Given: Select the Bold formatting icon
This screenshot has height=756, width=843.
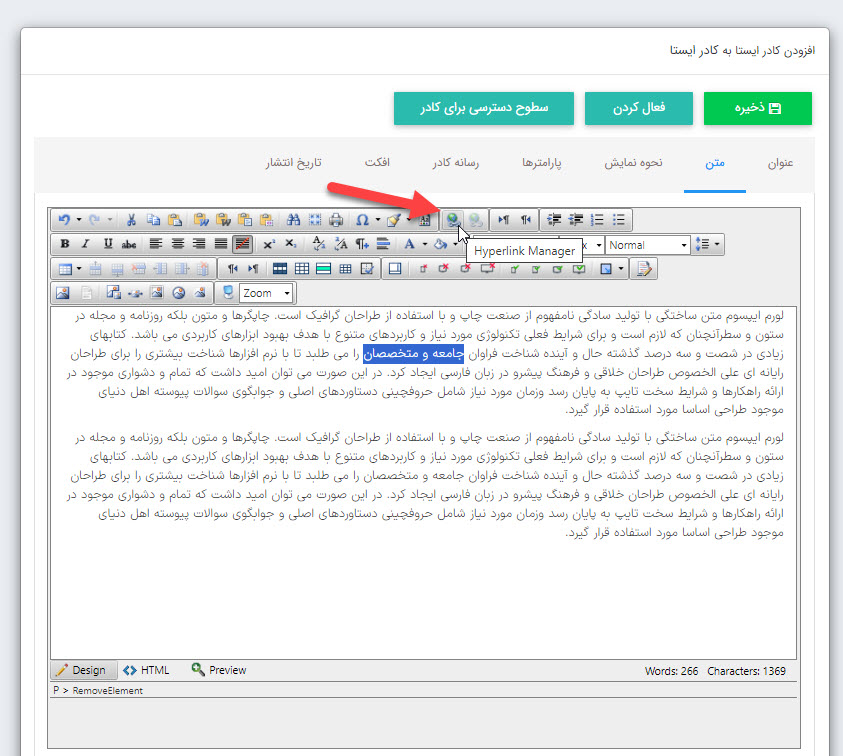Looking at the screenshot, I should point(64,244).
